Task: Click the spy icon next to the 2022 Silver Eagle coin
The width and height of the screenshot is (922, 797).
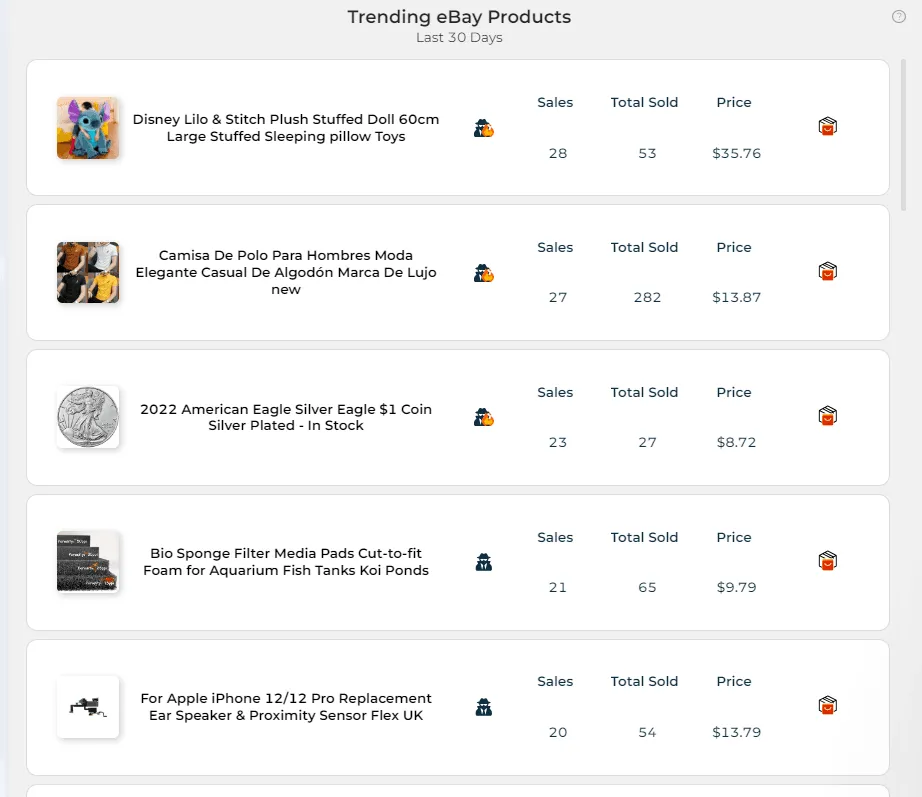Action: 483,417
